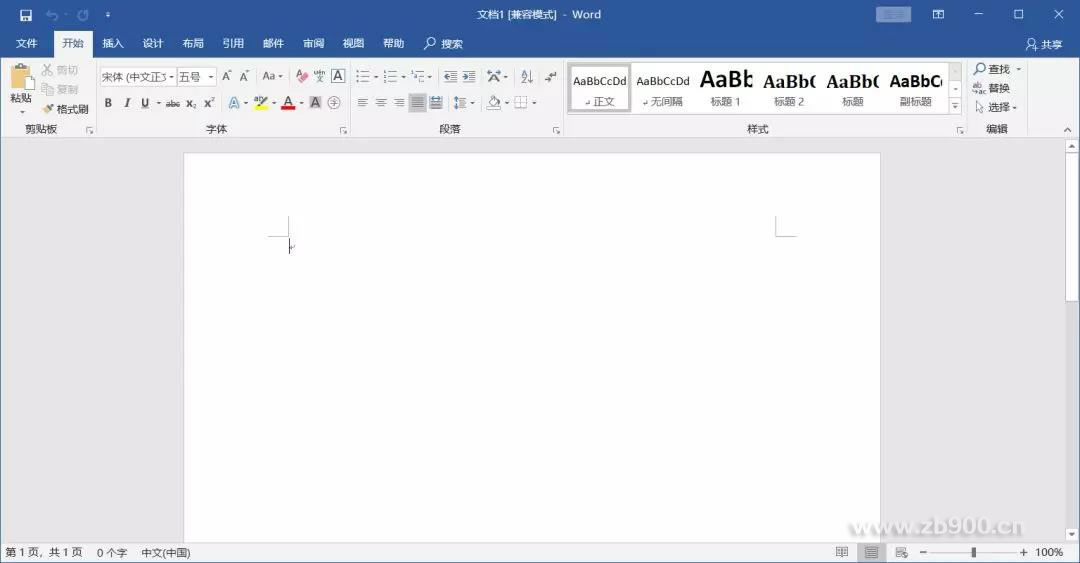Image resolution: width=1080 pixels, height=563 pixels.
Task: Click the zoom slider handle
Action: click(x=973, y=552)
